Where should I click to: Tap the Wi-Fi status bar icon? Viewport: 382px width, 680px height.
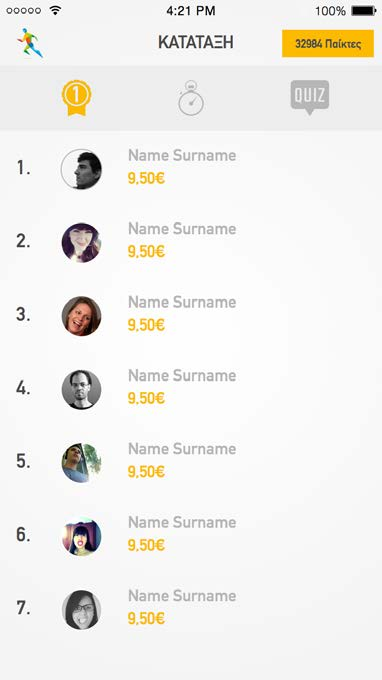[x=55, y=10]
